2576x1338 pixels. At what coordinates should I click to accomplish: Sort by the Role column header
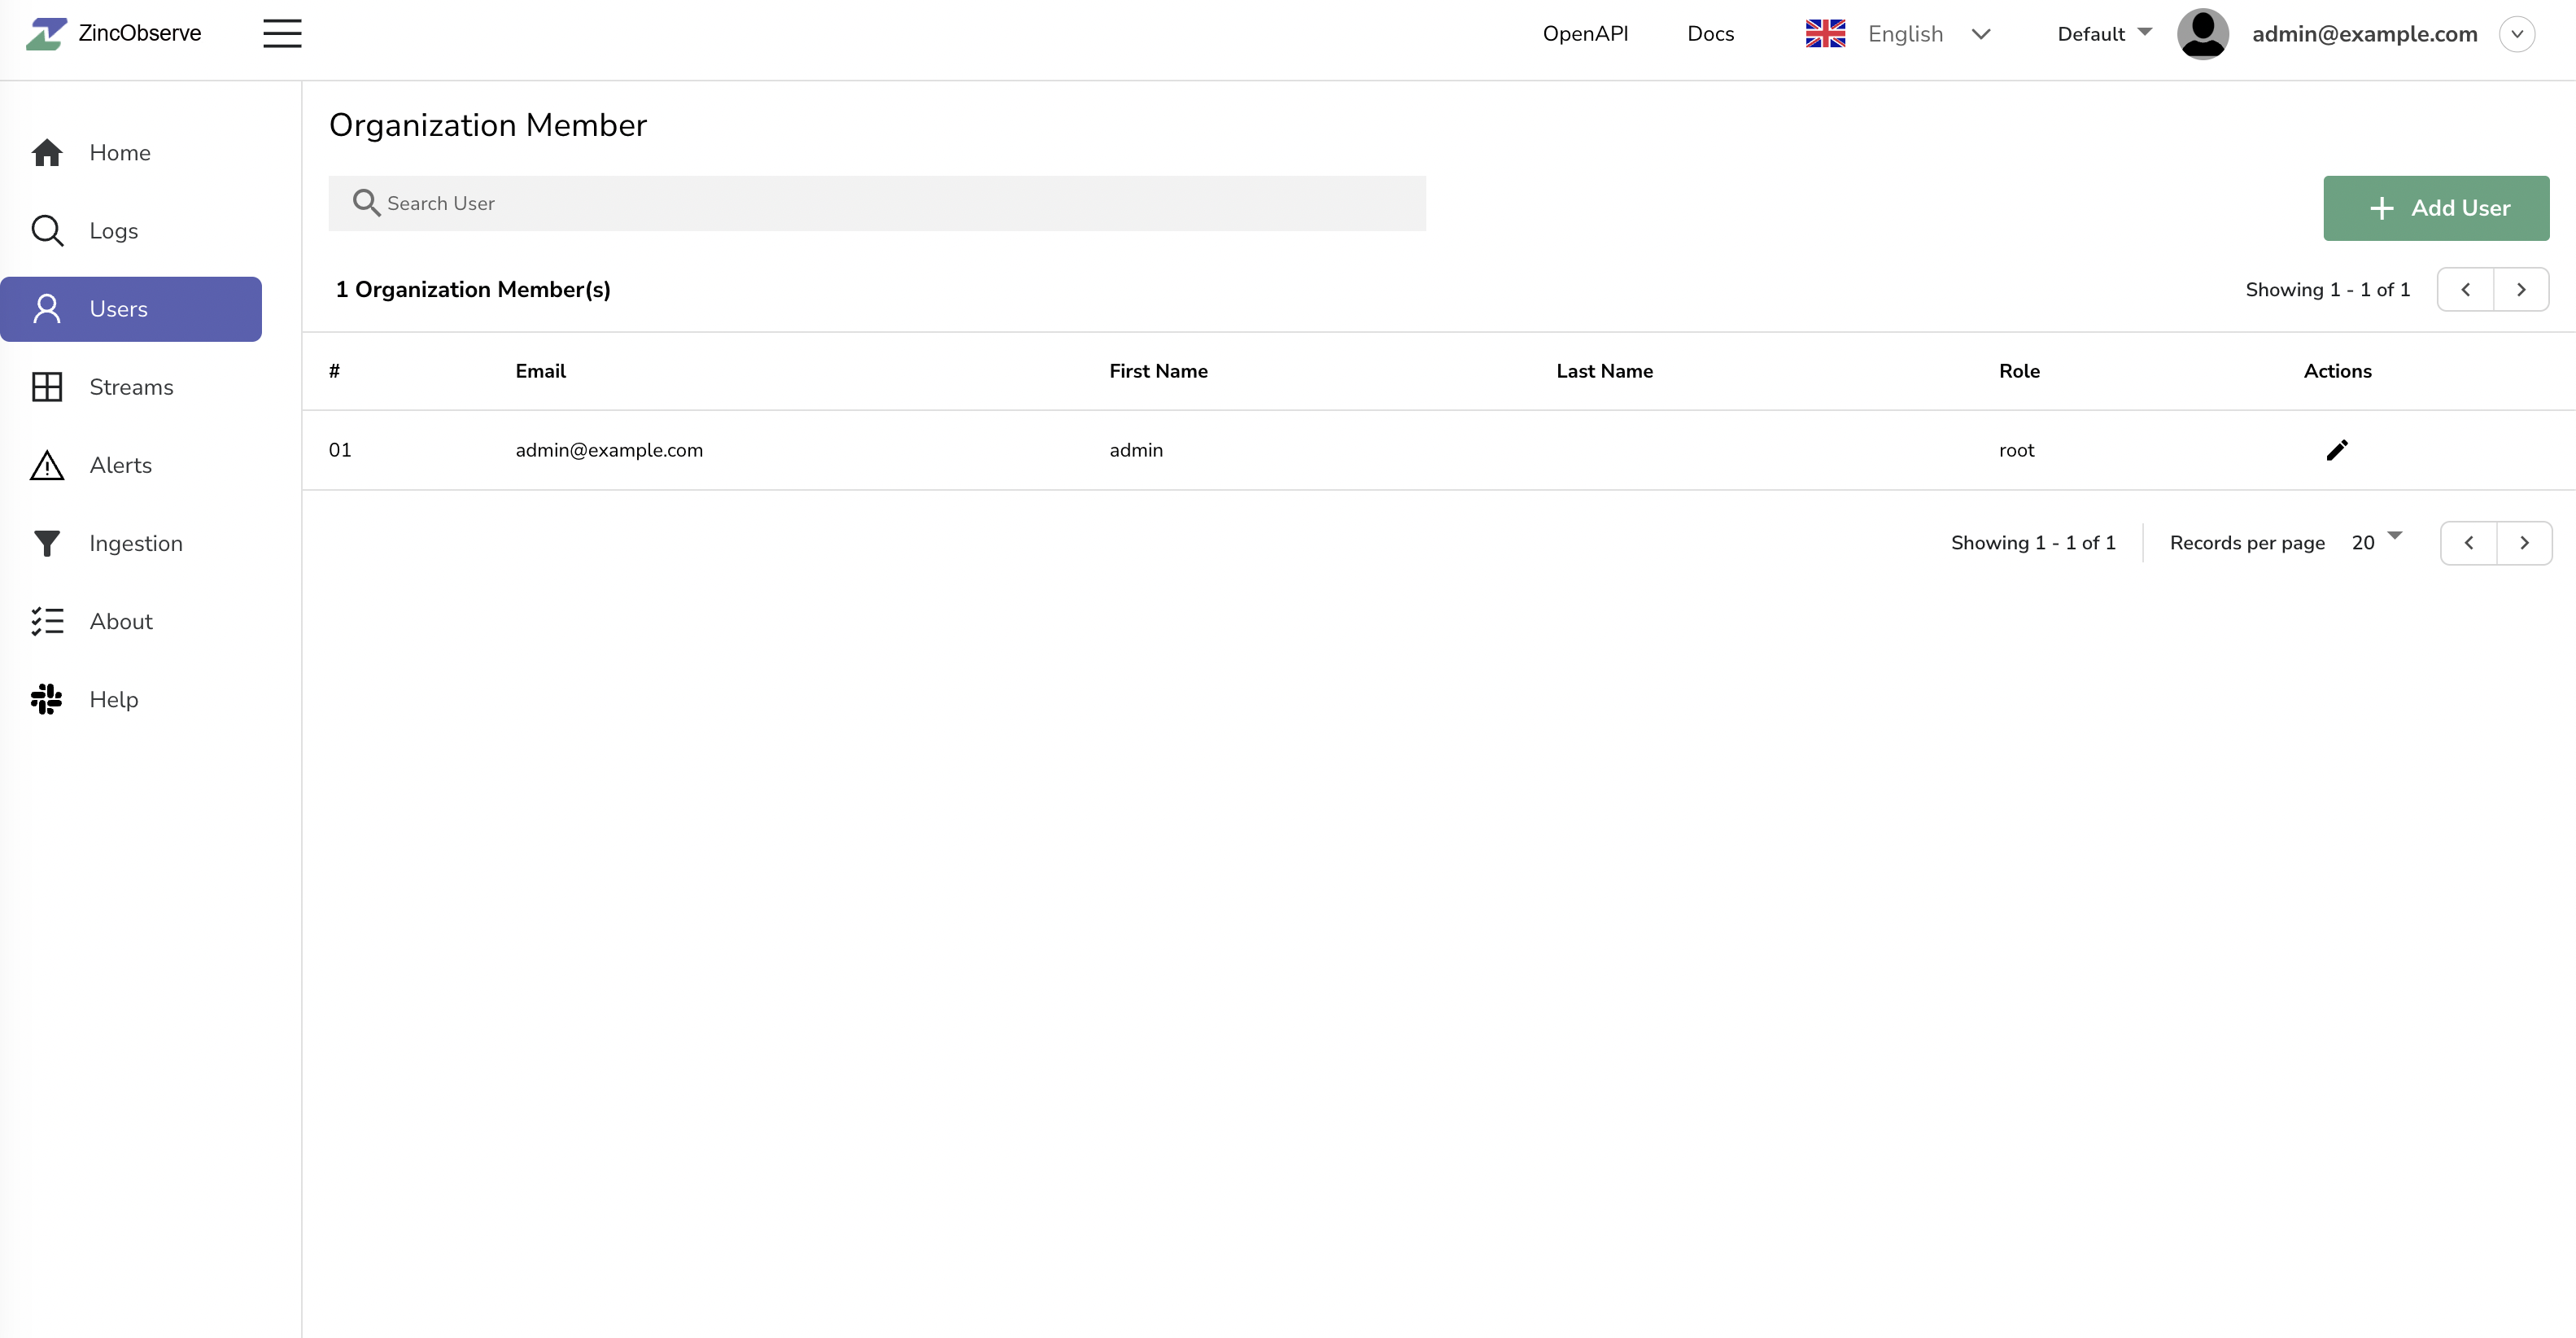[x=2019, y=371]
